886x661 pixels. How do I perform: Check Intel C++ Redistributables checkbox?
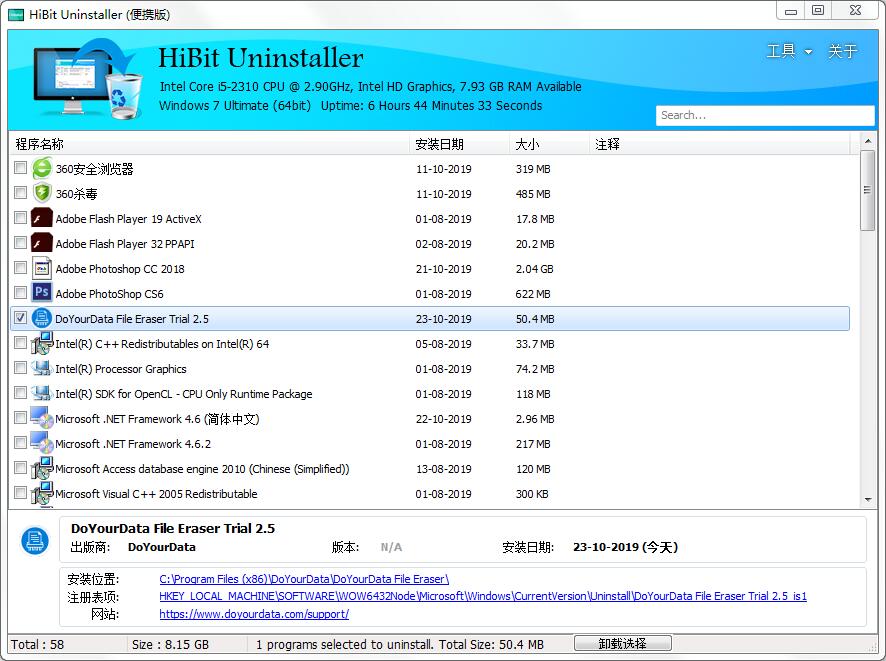20,343
